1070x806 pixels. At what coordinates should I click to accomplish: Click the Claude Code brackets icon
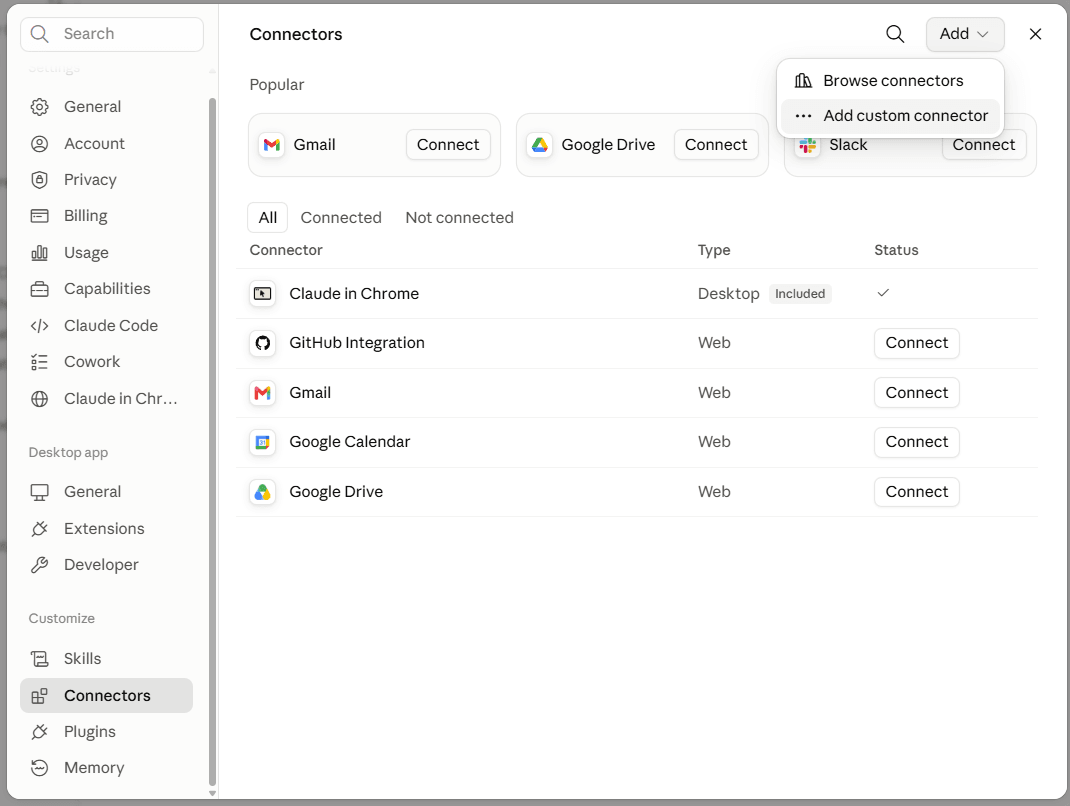pos(40,326)
